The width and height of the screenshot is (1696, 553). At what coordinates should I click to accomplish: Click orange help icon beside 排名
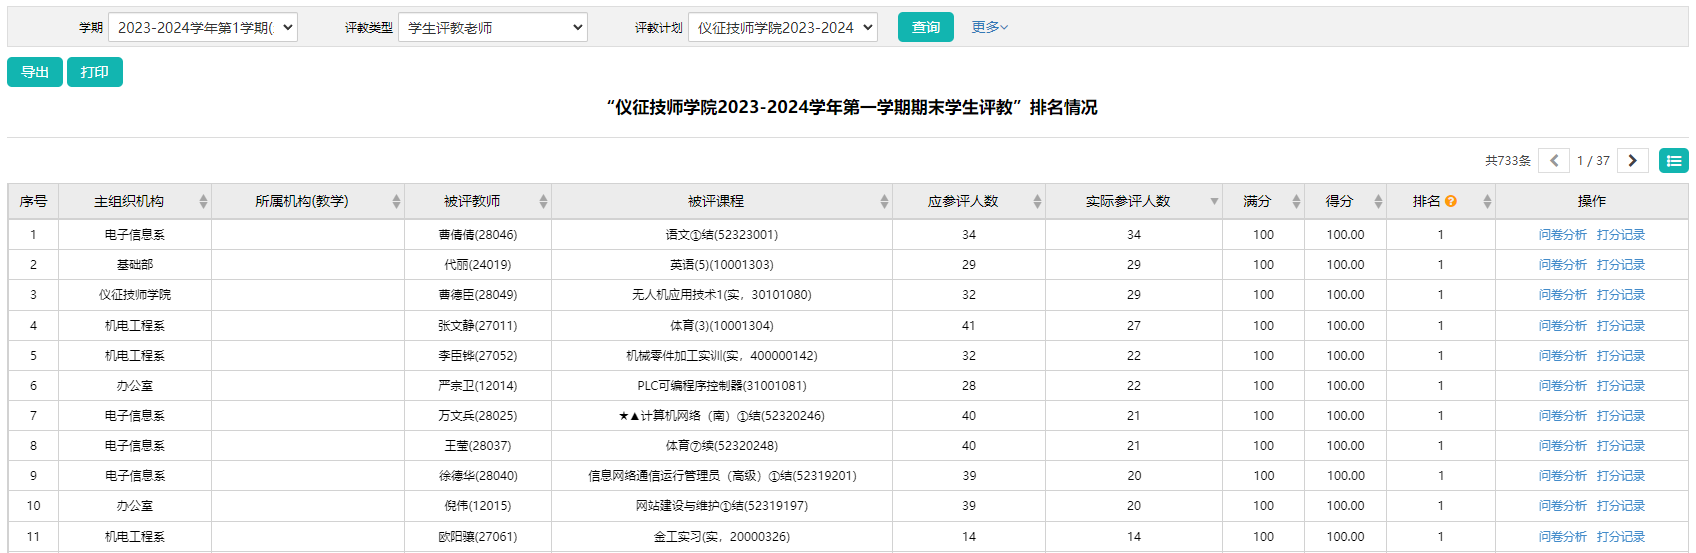(1450, 202)
